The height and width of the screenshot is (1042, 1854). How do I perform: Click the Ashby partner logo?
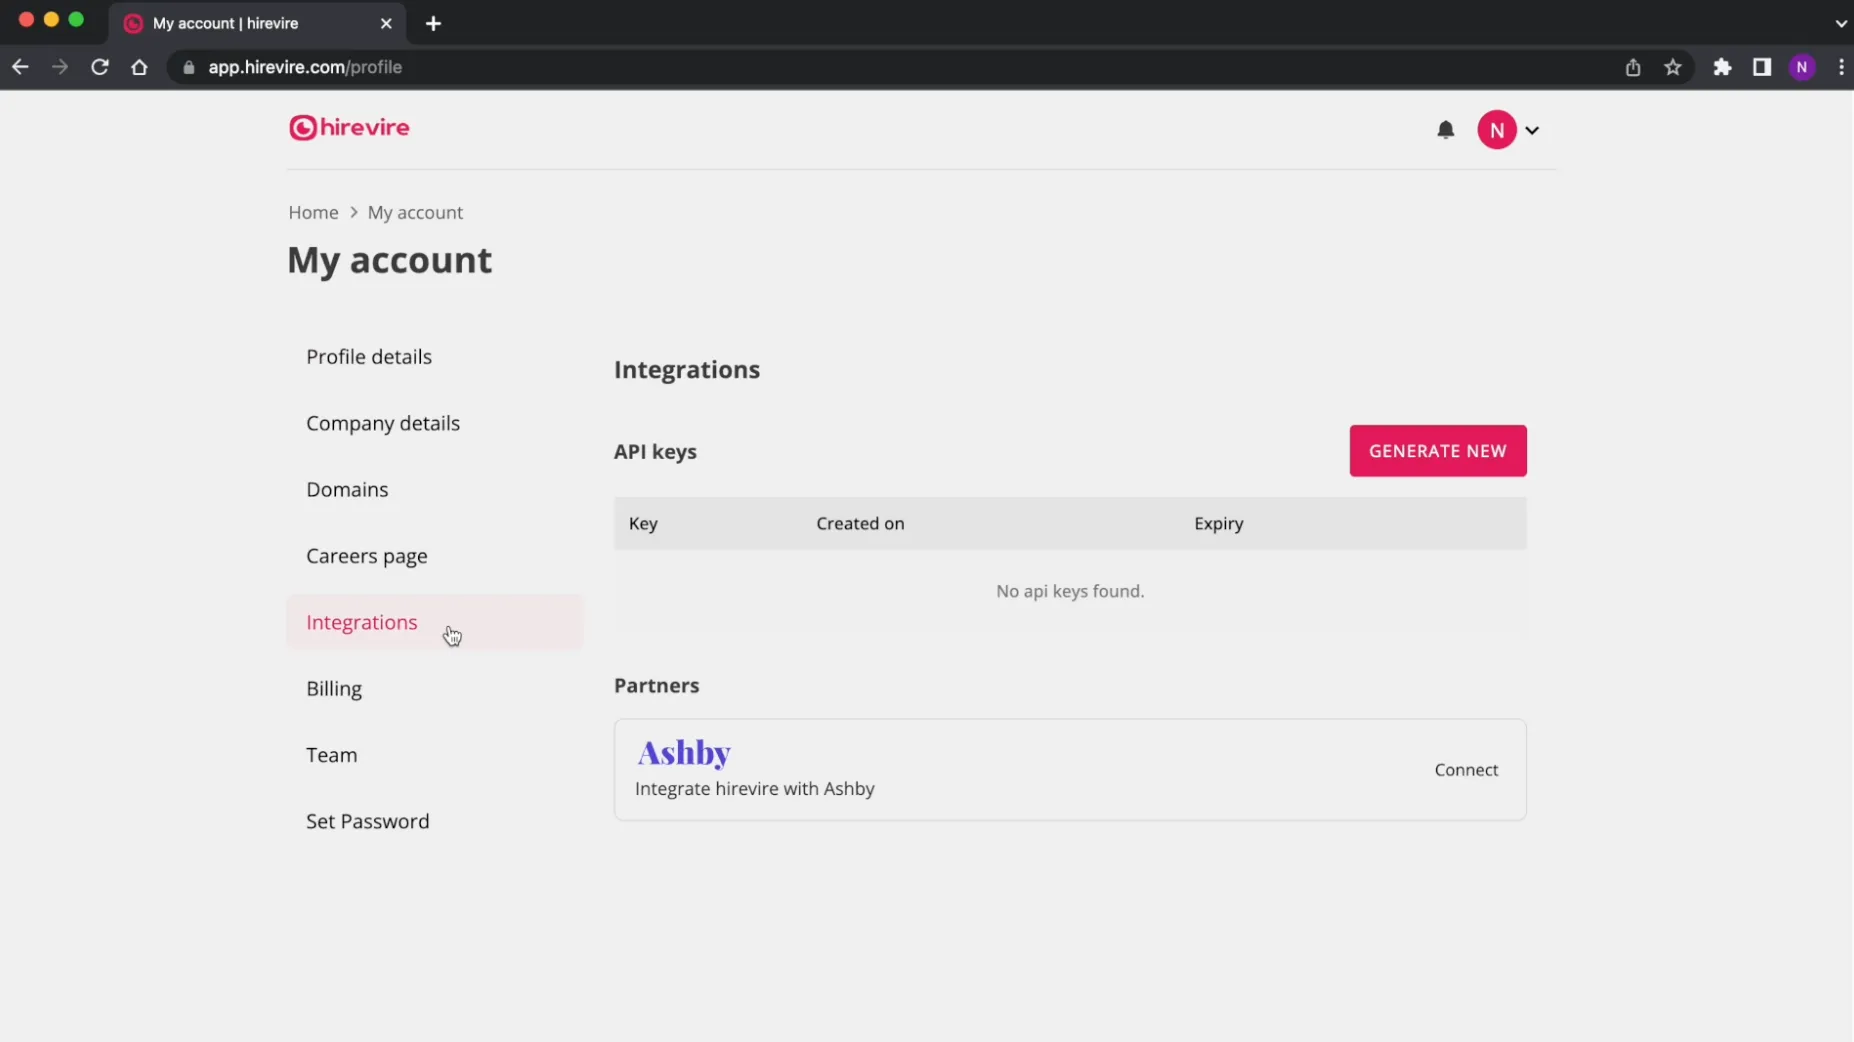coord(684,752)
